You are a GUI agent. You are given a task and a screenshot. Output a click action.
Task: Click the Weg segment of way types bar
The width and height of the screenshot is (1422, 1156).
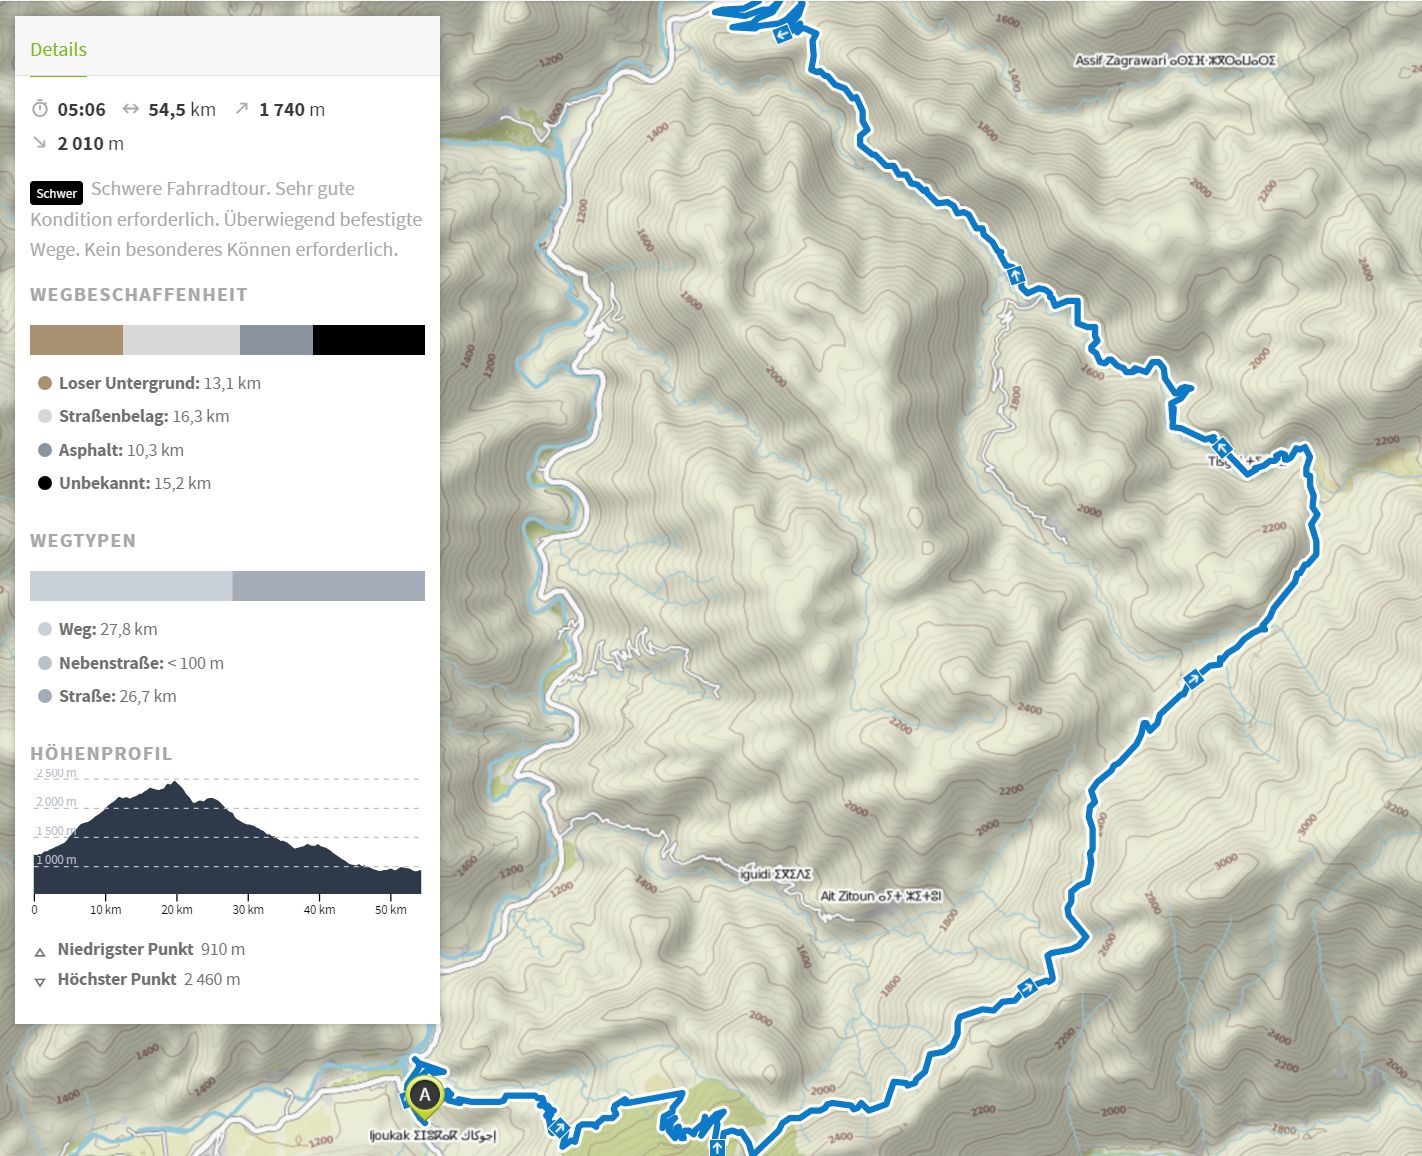[130, 586]
